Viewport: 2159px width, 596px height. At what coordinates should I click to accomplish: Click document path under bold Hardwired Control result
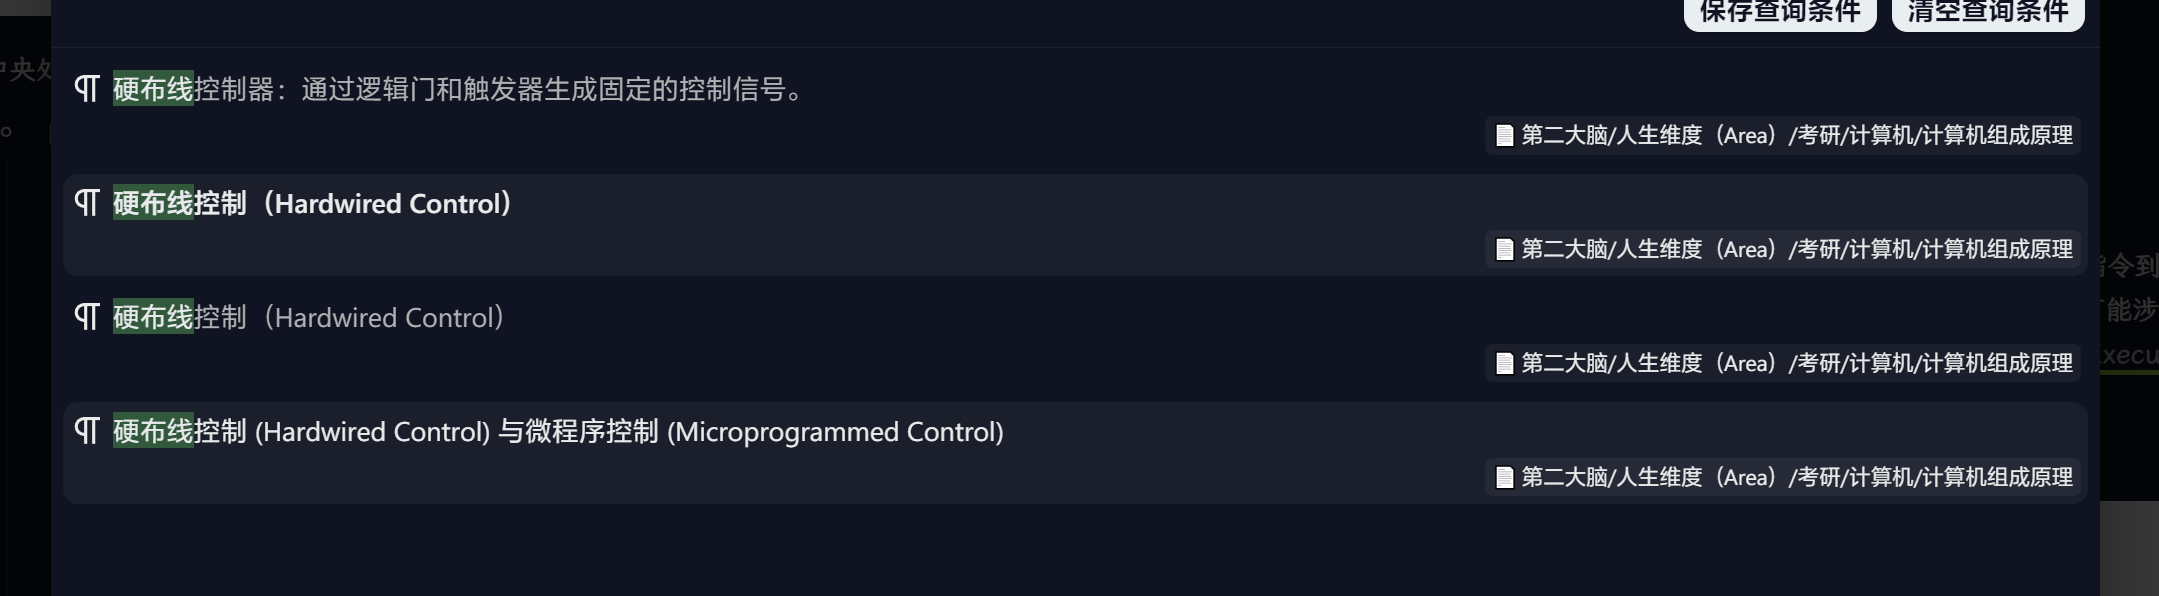(x=1796, y=249)
